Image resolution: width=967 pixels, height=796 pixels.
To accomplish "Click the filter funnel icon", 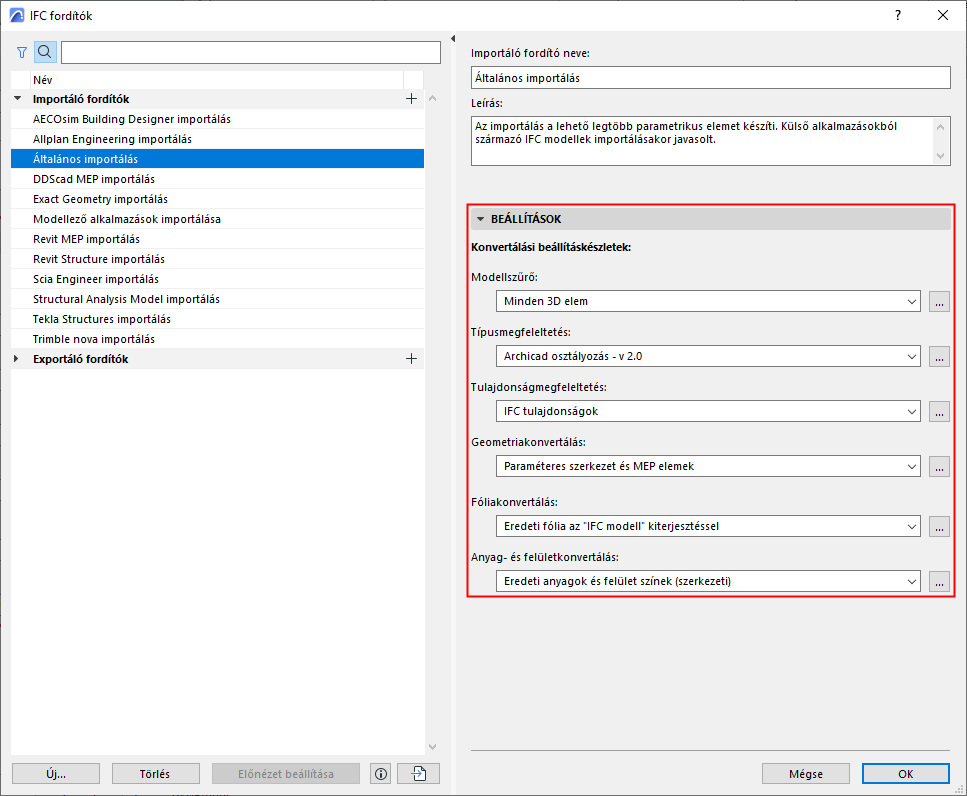I will (x=22, y=53).
